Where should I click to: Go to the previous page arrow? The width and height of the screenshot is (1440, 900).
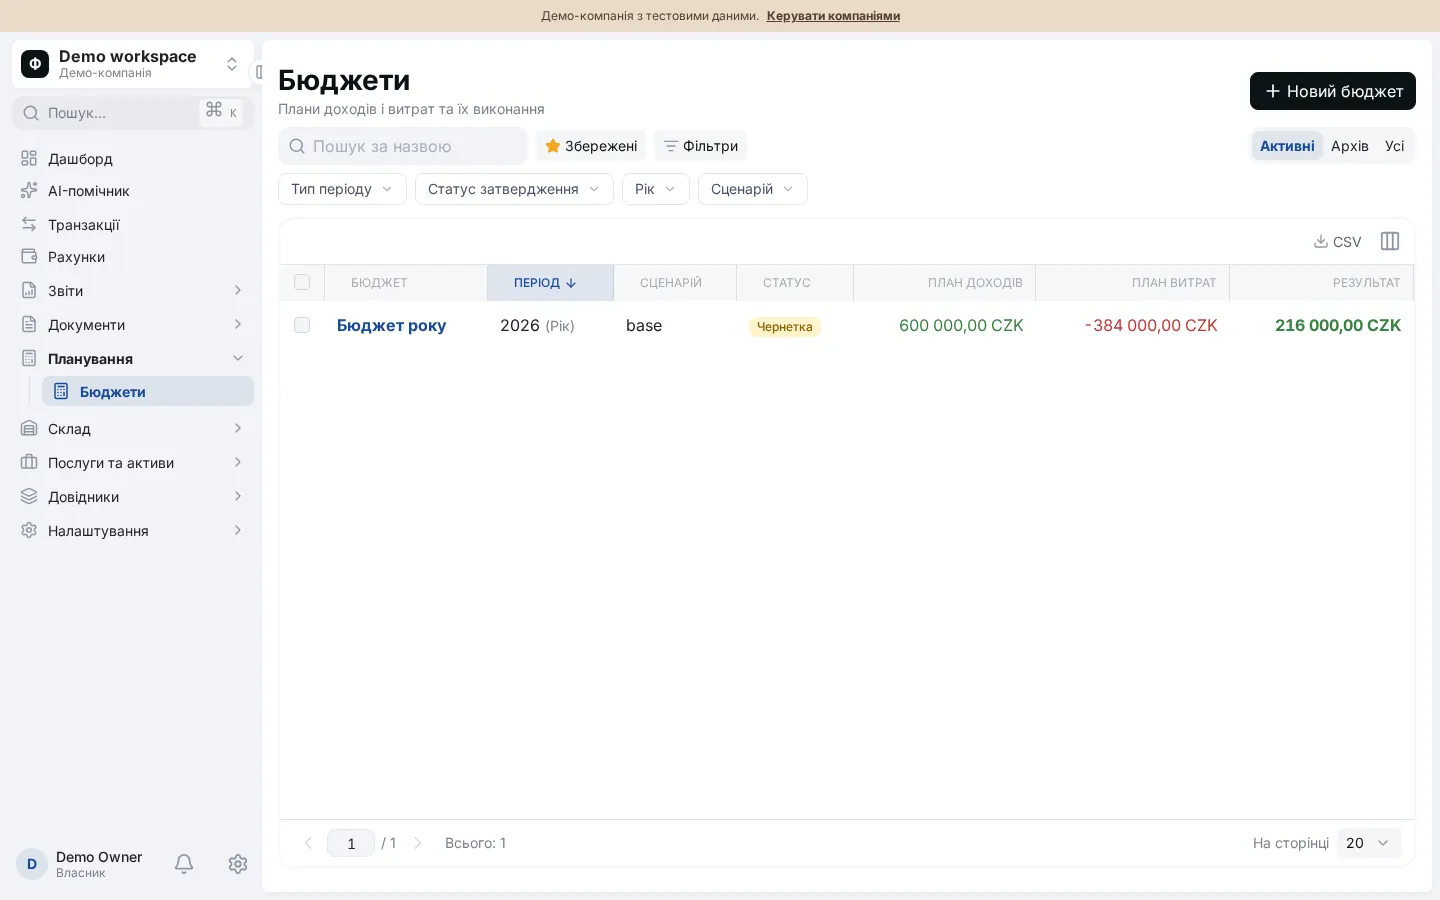pyautogui.click(x=308, y=843)
